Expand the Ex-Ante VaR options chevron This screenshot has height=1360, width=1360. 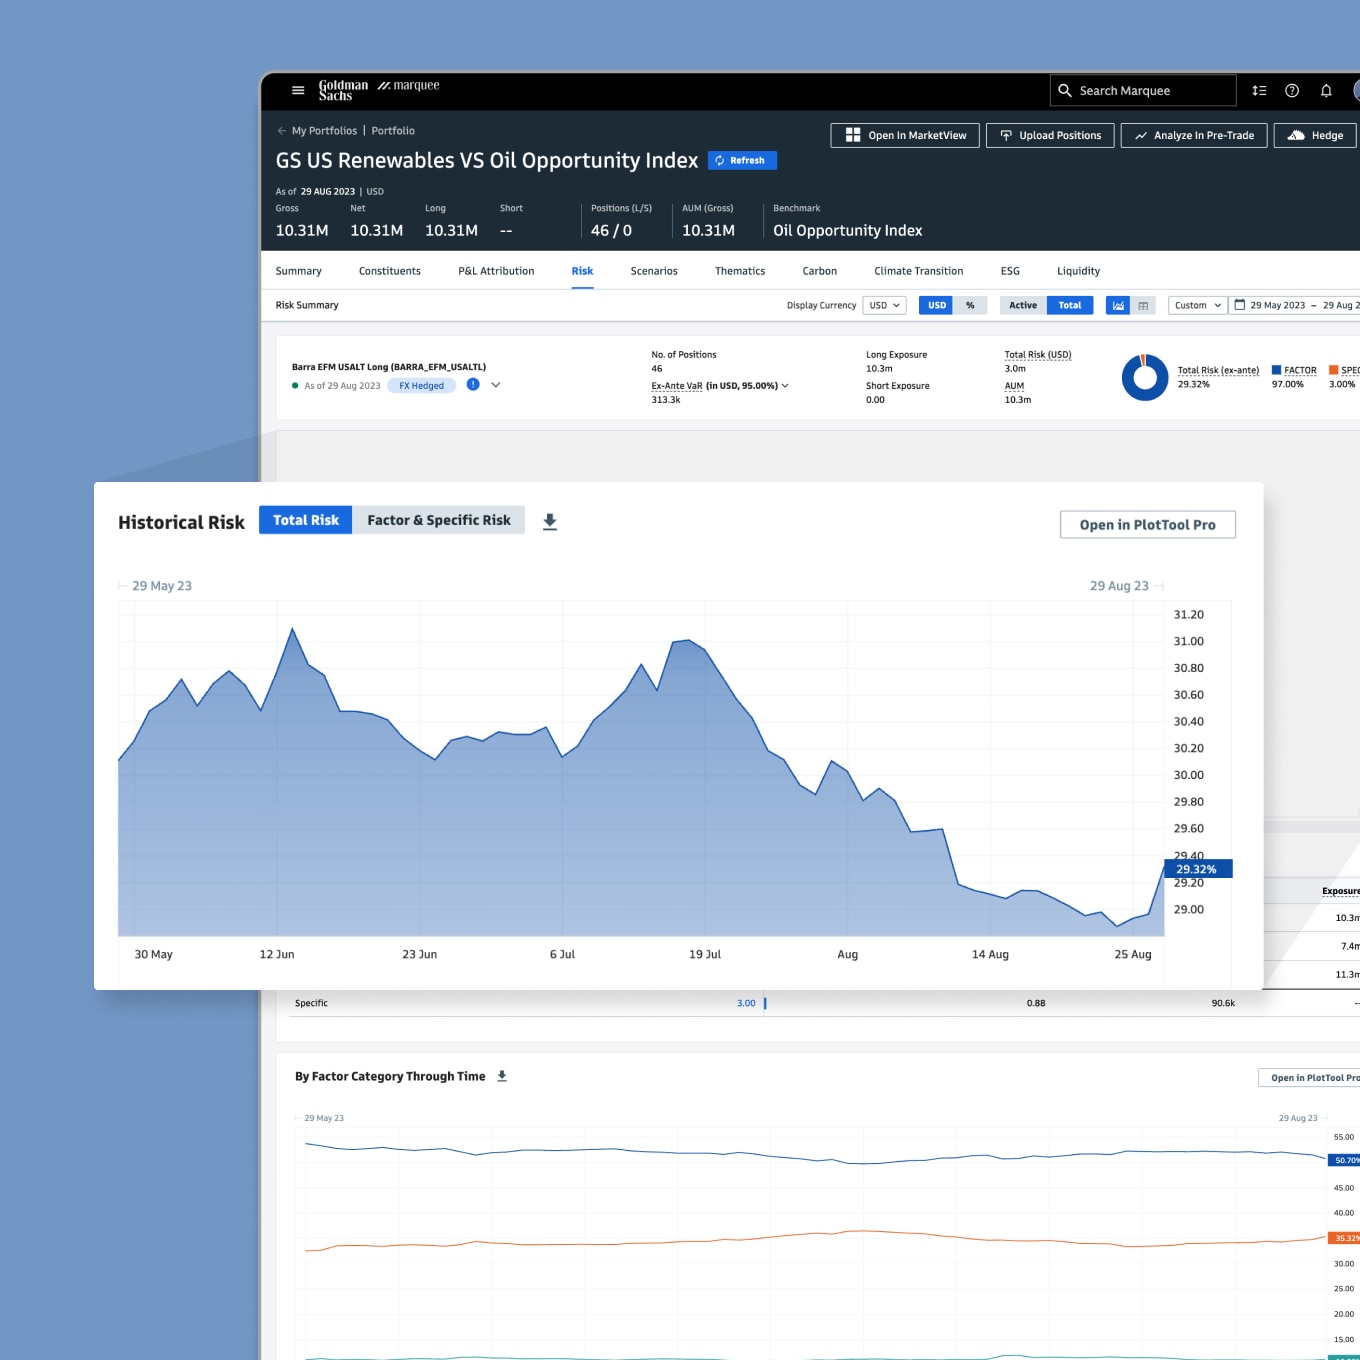click(x=785, y=386)
